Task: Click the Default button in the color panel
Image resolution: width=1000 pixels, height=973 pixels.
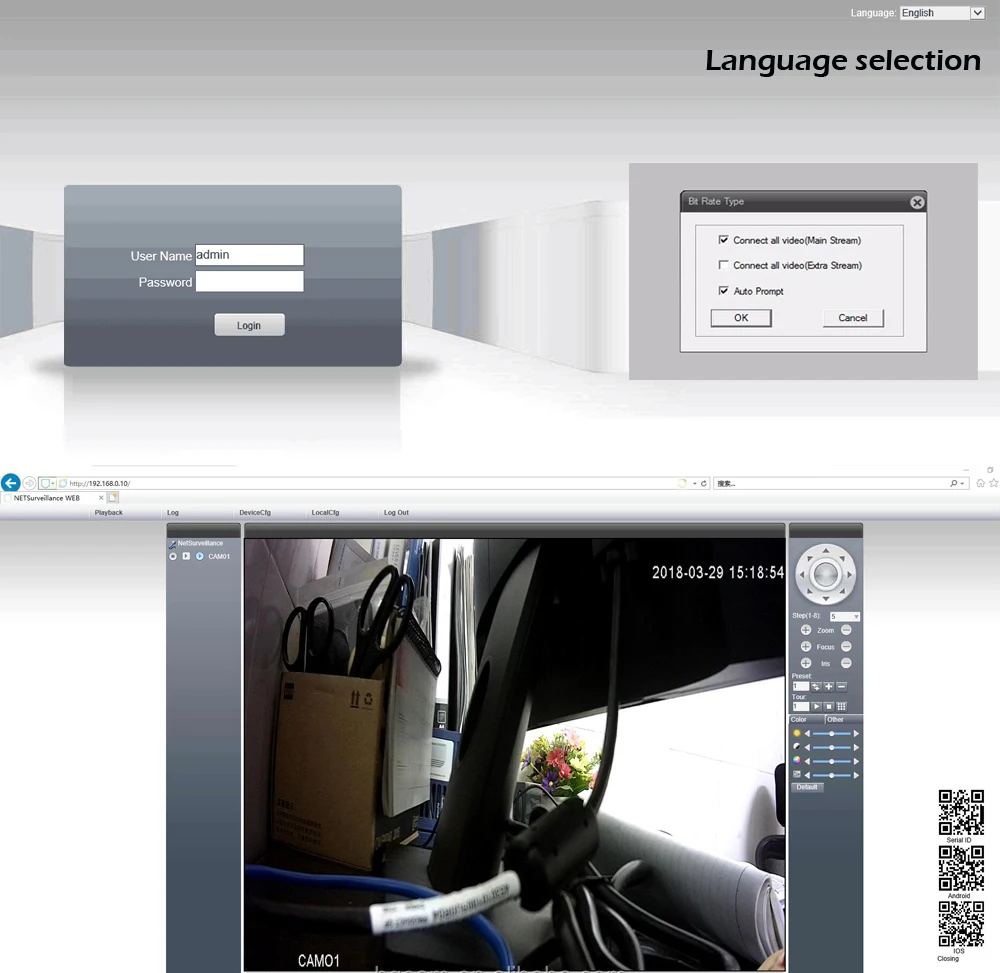Action: [x=807, y=787]
